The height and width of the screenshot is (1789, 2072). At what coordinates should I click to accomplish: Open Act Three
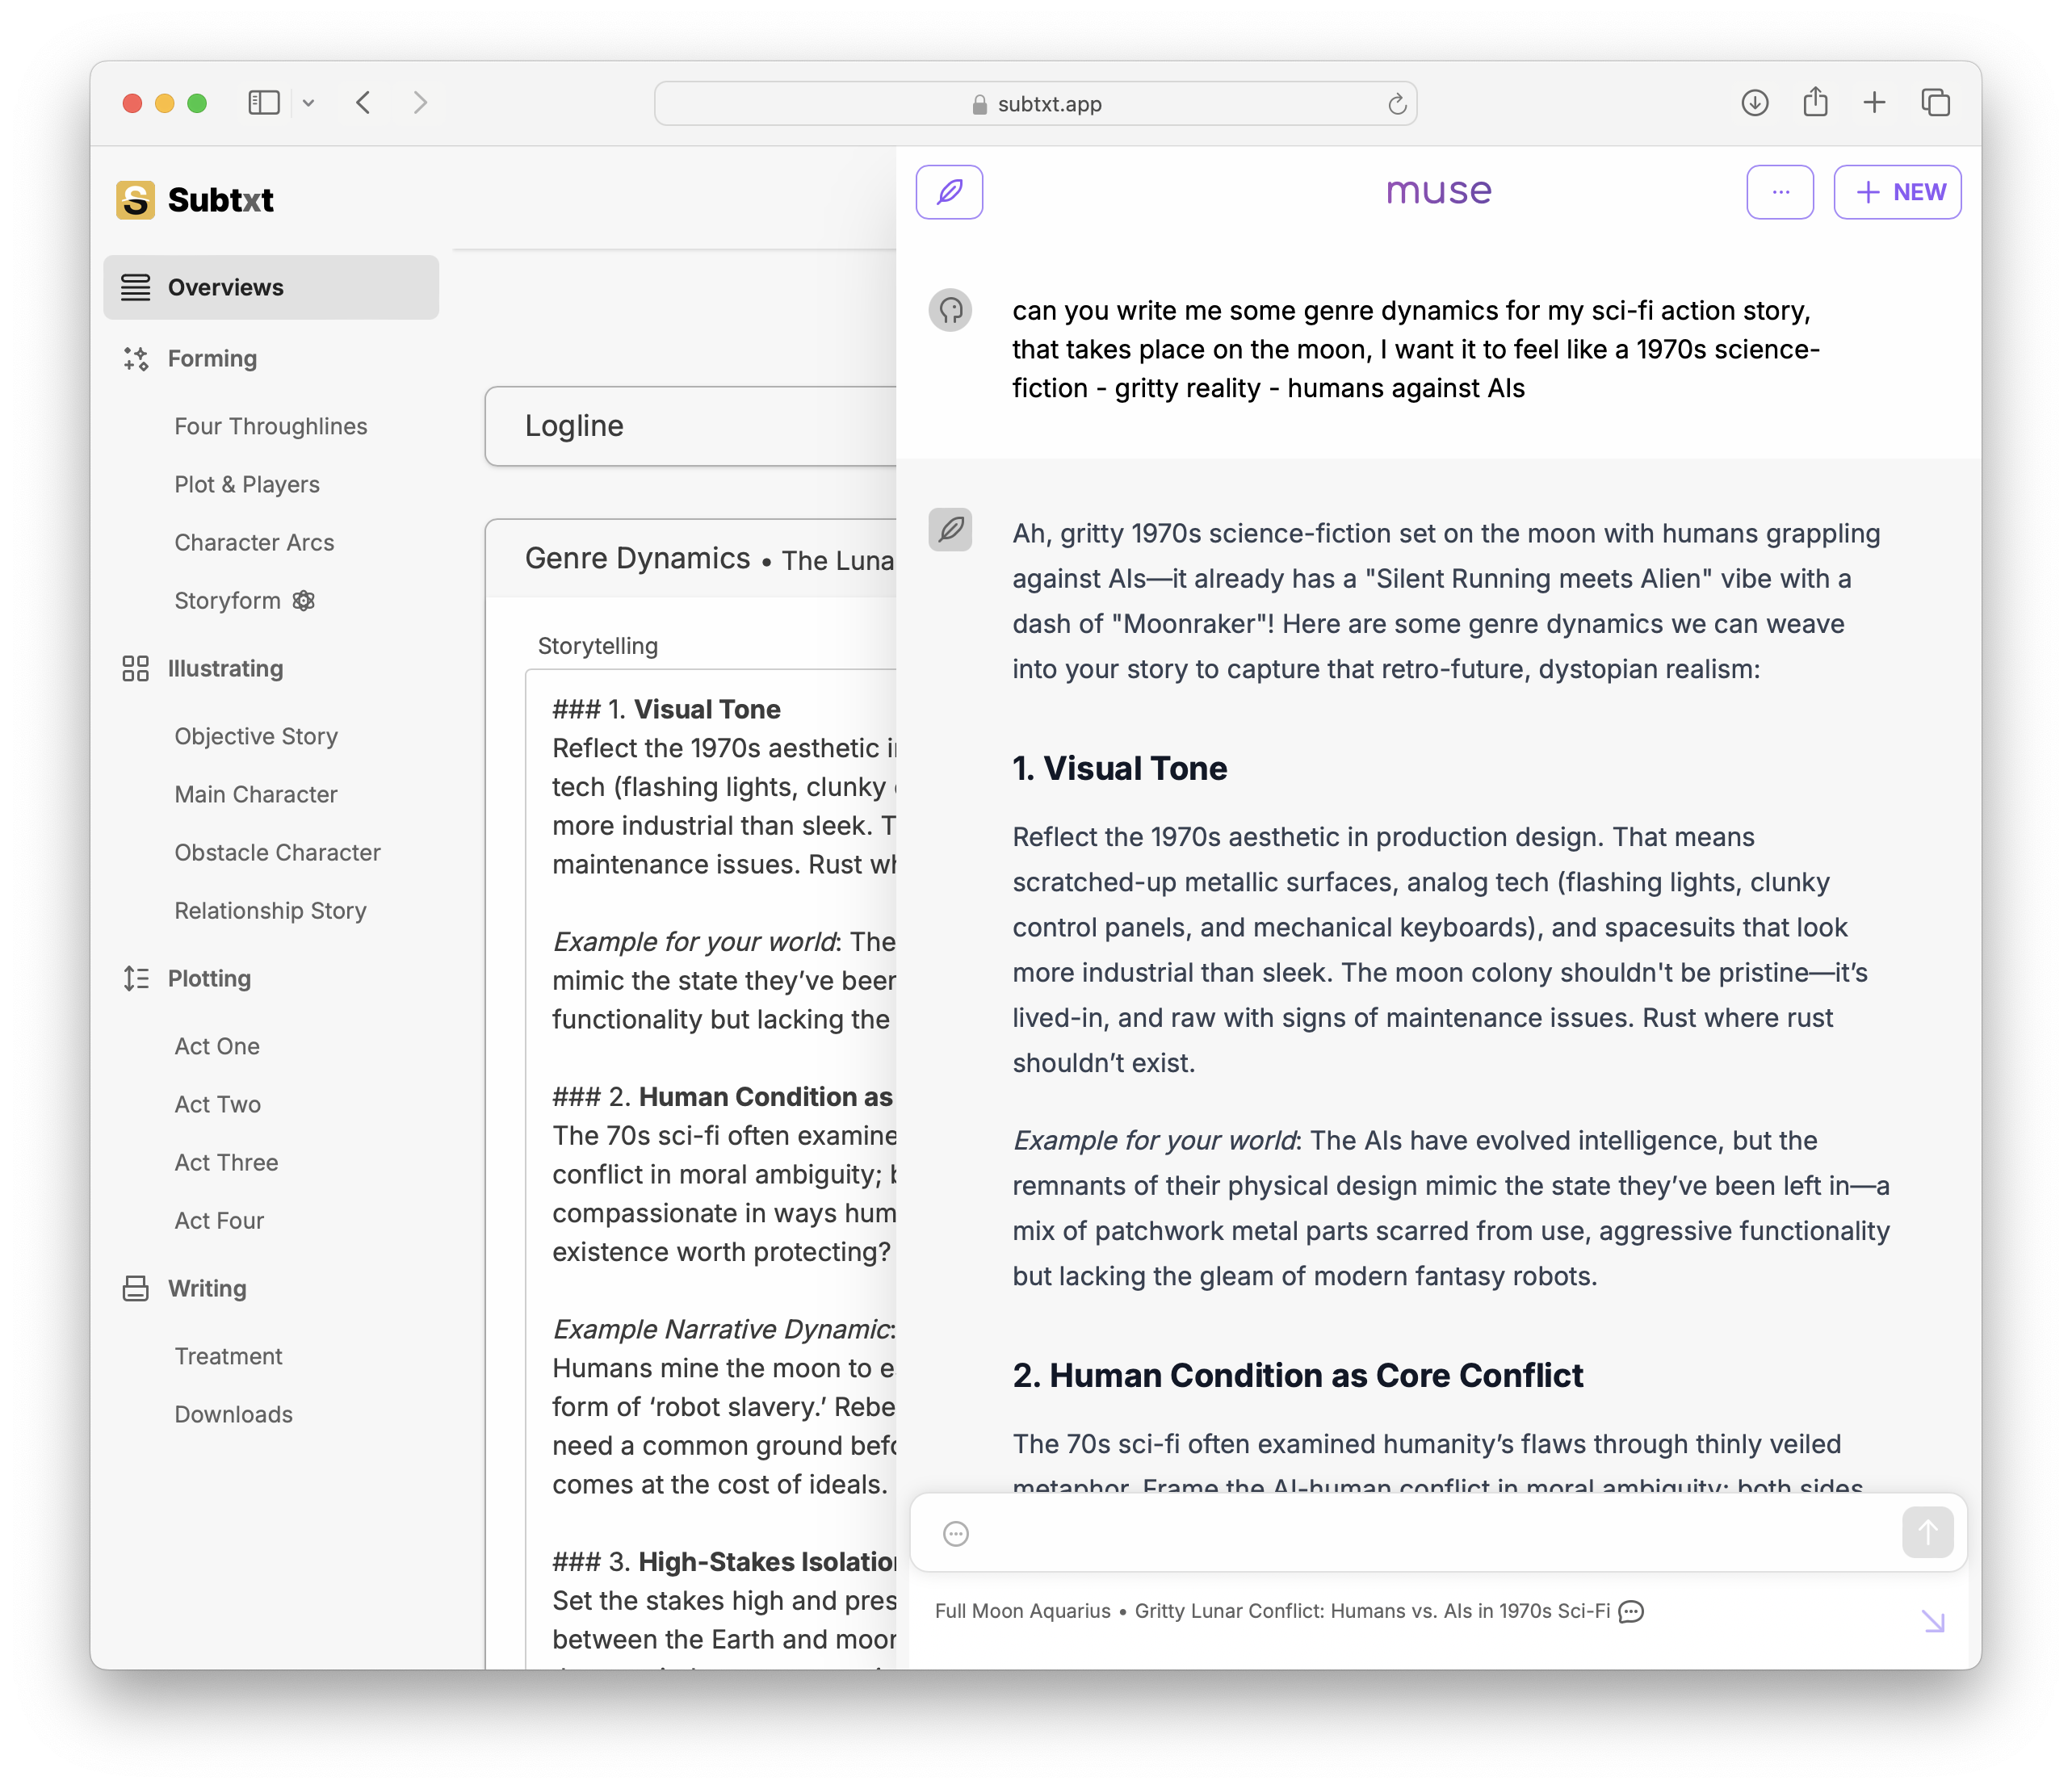tap(226, 1162)
